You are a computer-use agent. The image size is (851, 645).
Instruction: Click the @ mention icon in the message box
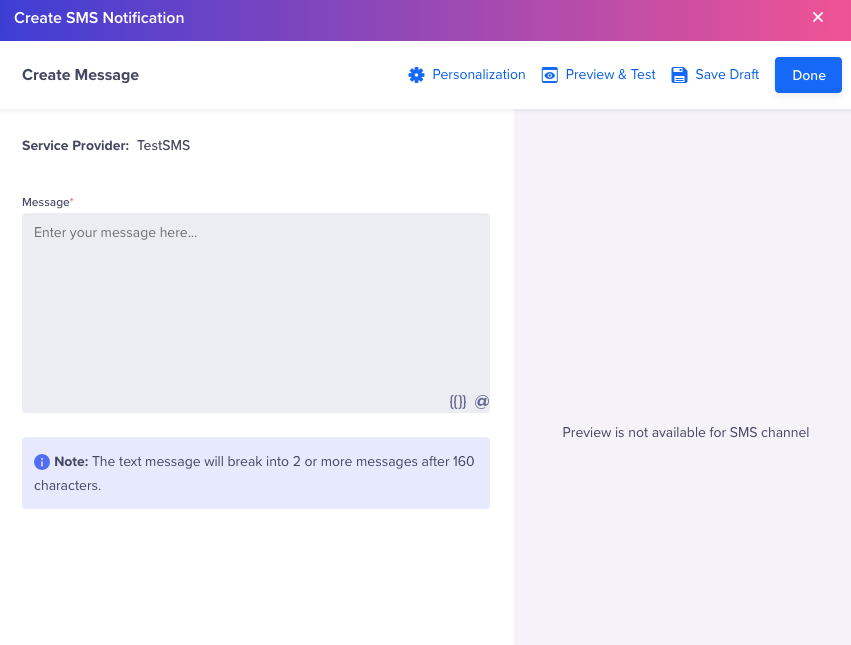482,402
